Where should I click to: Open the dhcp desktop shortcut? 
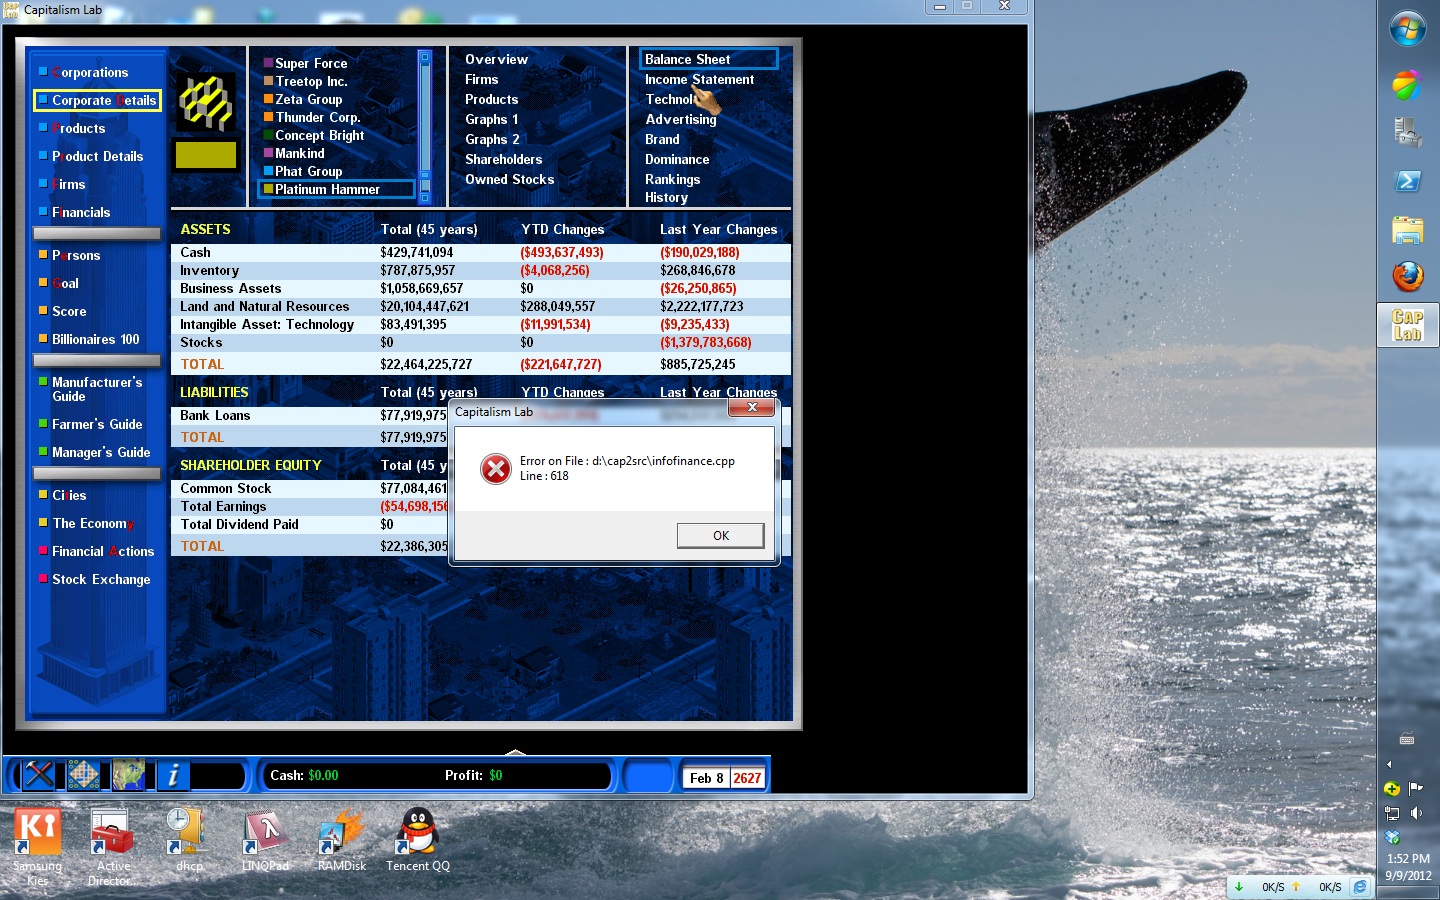pos(189,839)
